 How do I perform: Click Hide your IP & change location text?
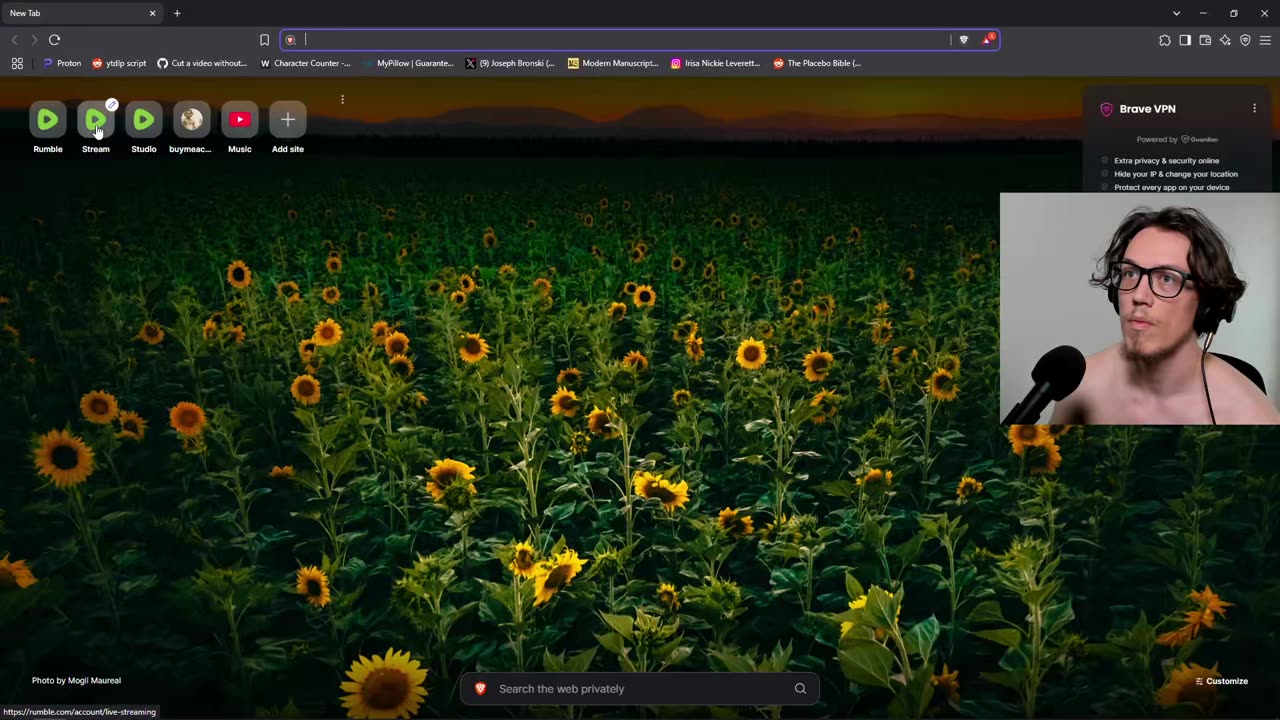tap(1176, 174)
